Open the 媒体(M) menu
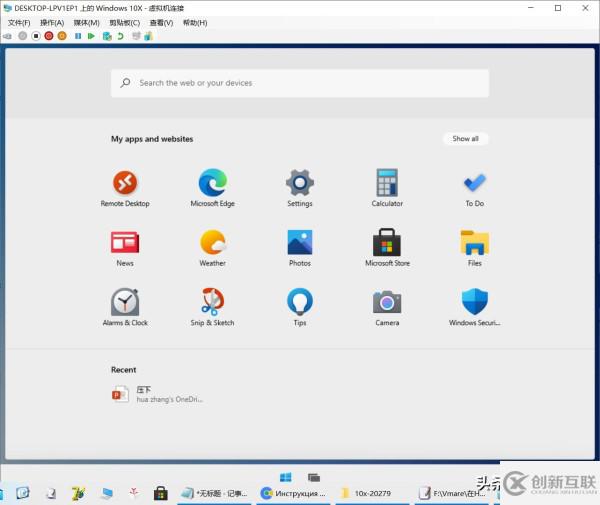The width and height of the screenshot is (600, 505). [x=86, y=23]
